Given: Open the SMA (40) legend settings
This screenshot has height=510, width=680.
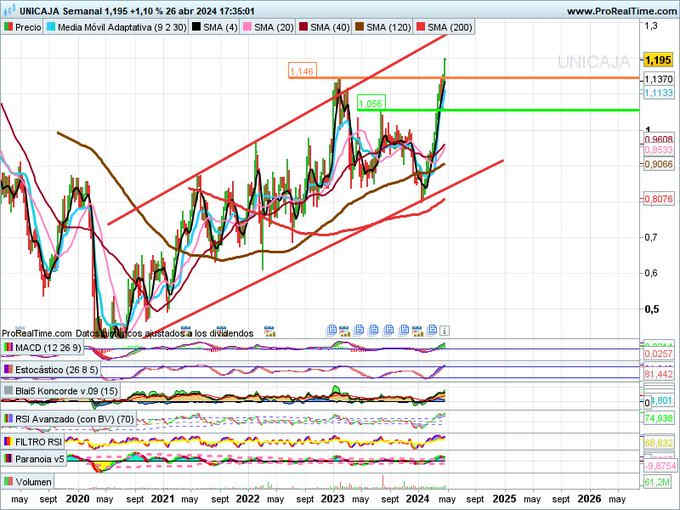Looking at the screenshot, I should pyautogui.click(x=324, y=27).
